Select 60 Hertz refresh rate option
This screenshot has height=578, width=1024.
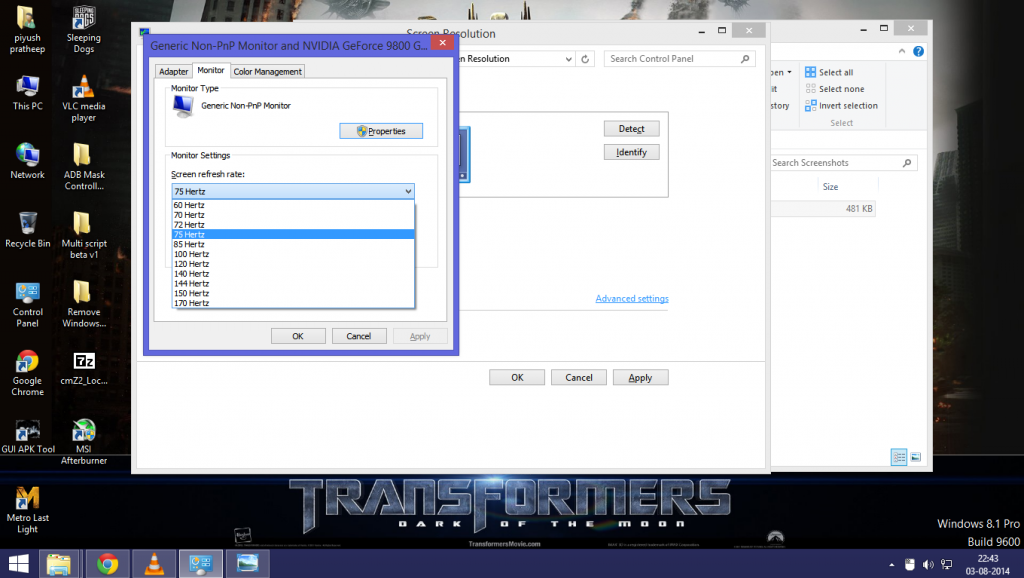coord(190,205)
